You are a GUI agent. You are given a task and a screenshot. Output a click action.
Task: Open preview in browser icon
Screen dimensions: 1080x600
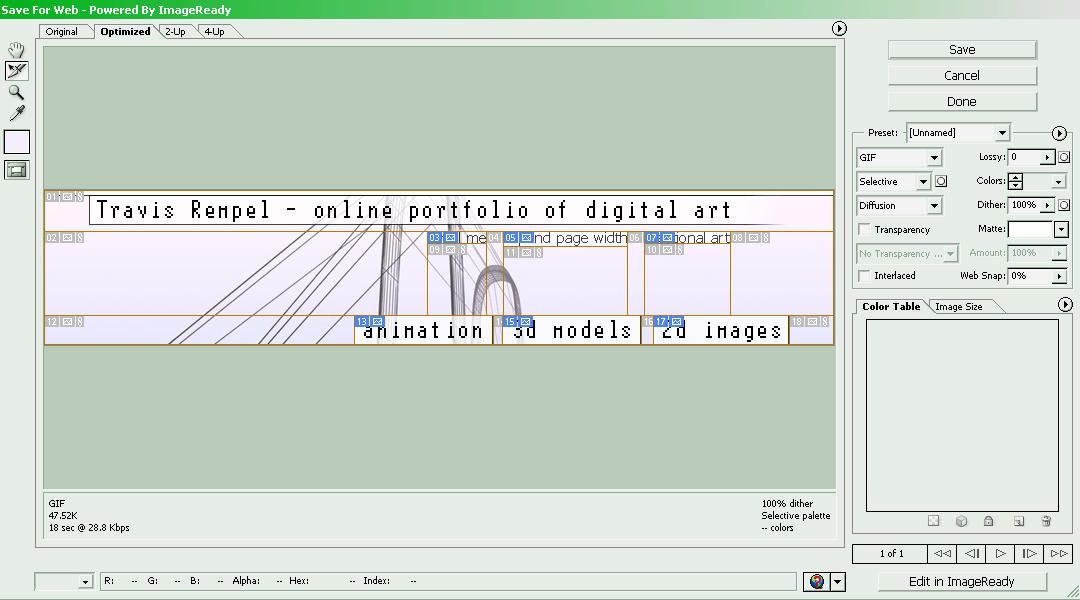click(817, 581)
